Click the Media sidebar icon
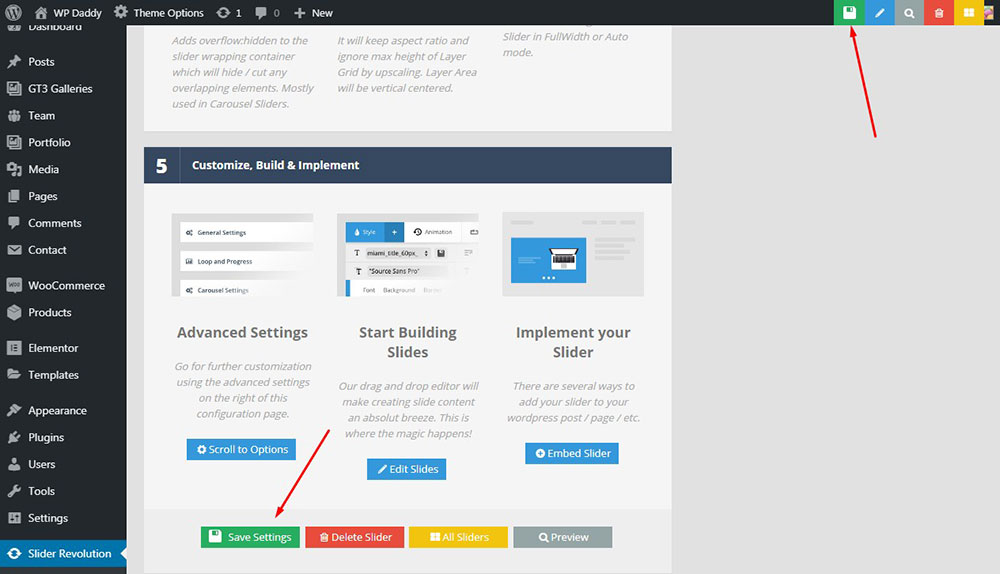1000x574 pixels. pos(14,169)
